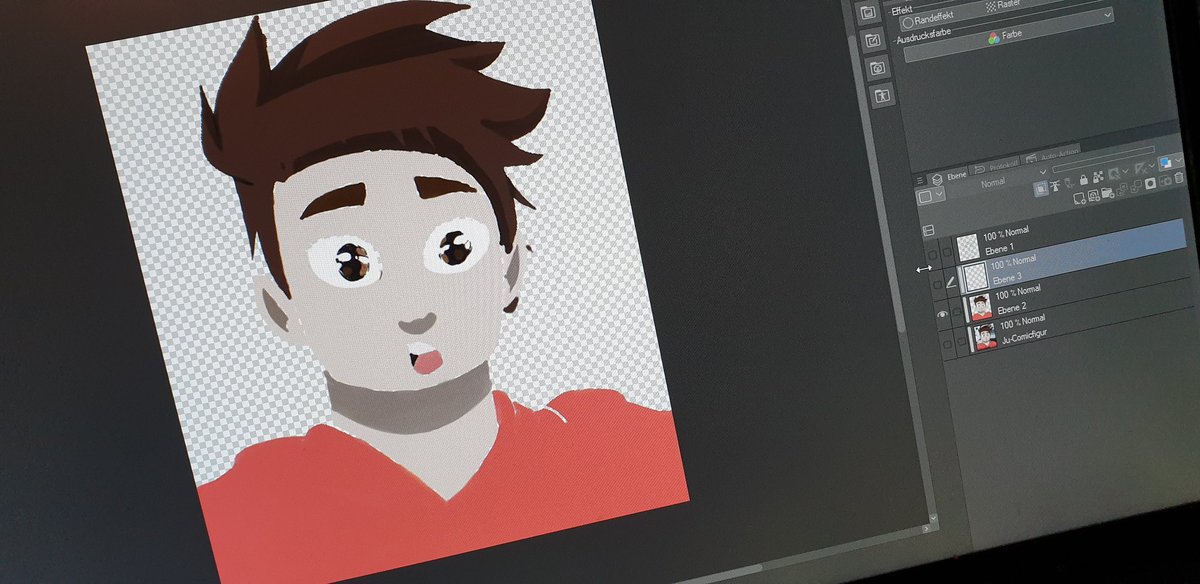Click the Raster effect button
The image size is (1200, 584).
pos(1005,5)
